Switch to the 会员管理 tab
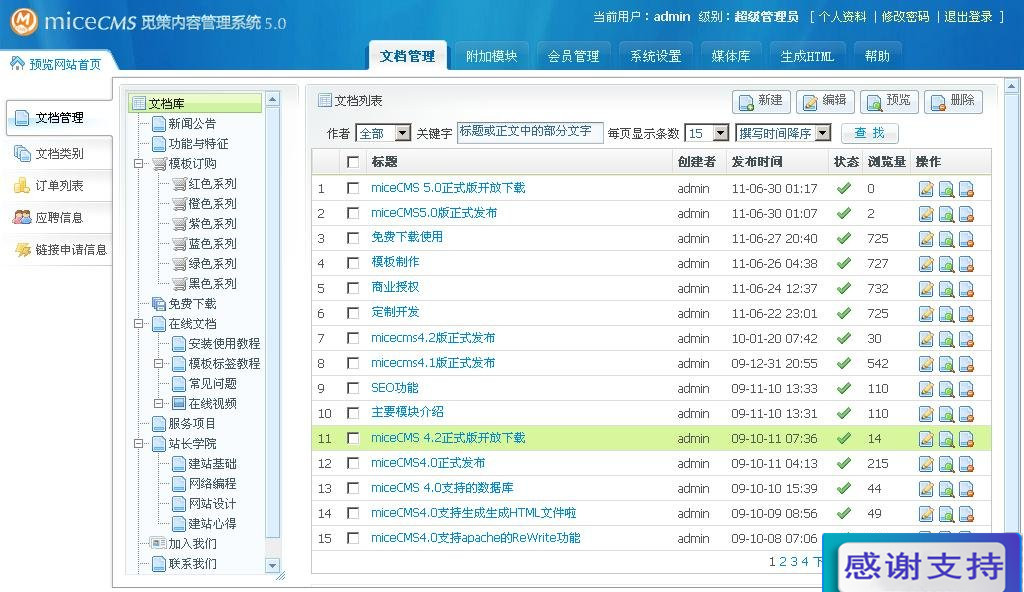 pos(573,56)
